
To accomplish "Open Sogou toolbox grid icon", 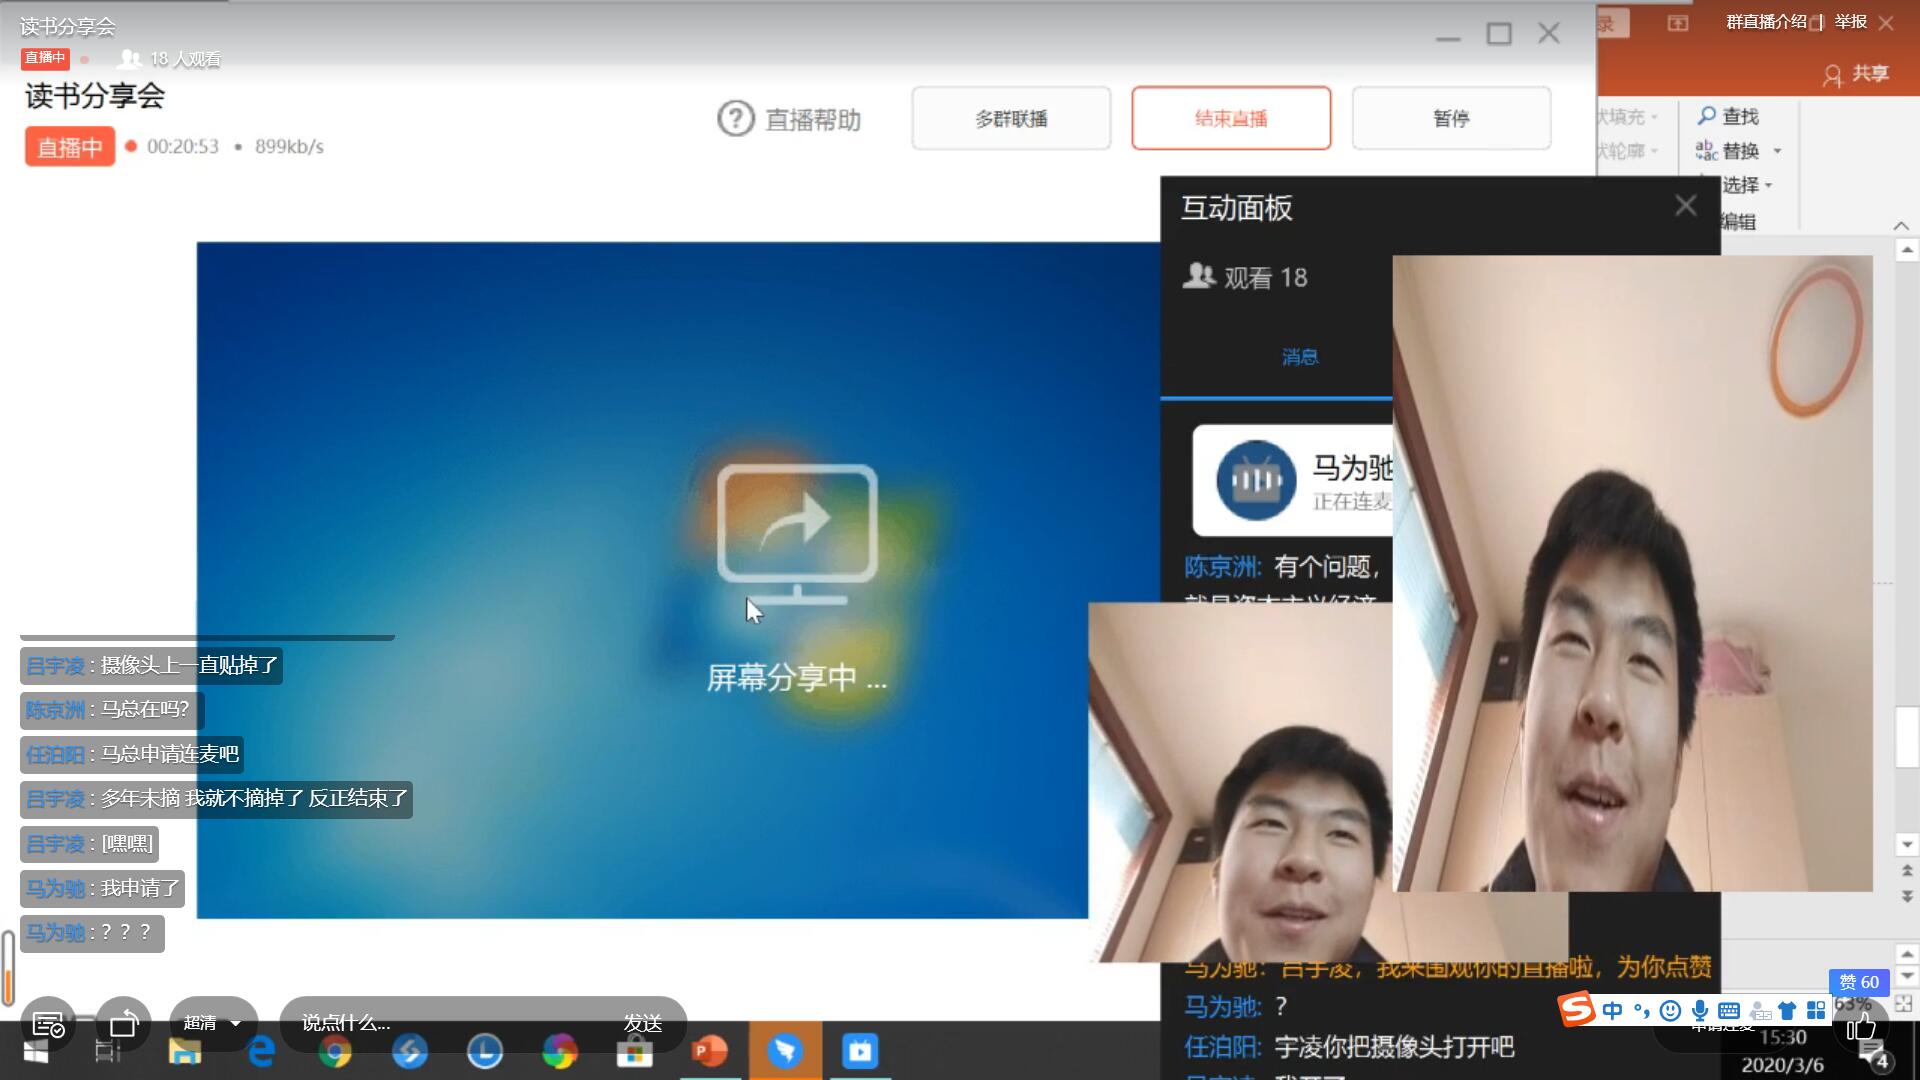I will point(1816,1011).
